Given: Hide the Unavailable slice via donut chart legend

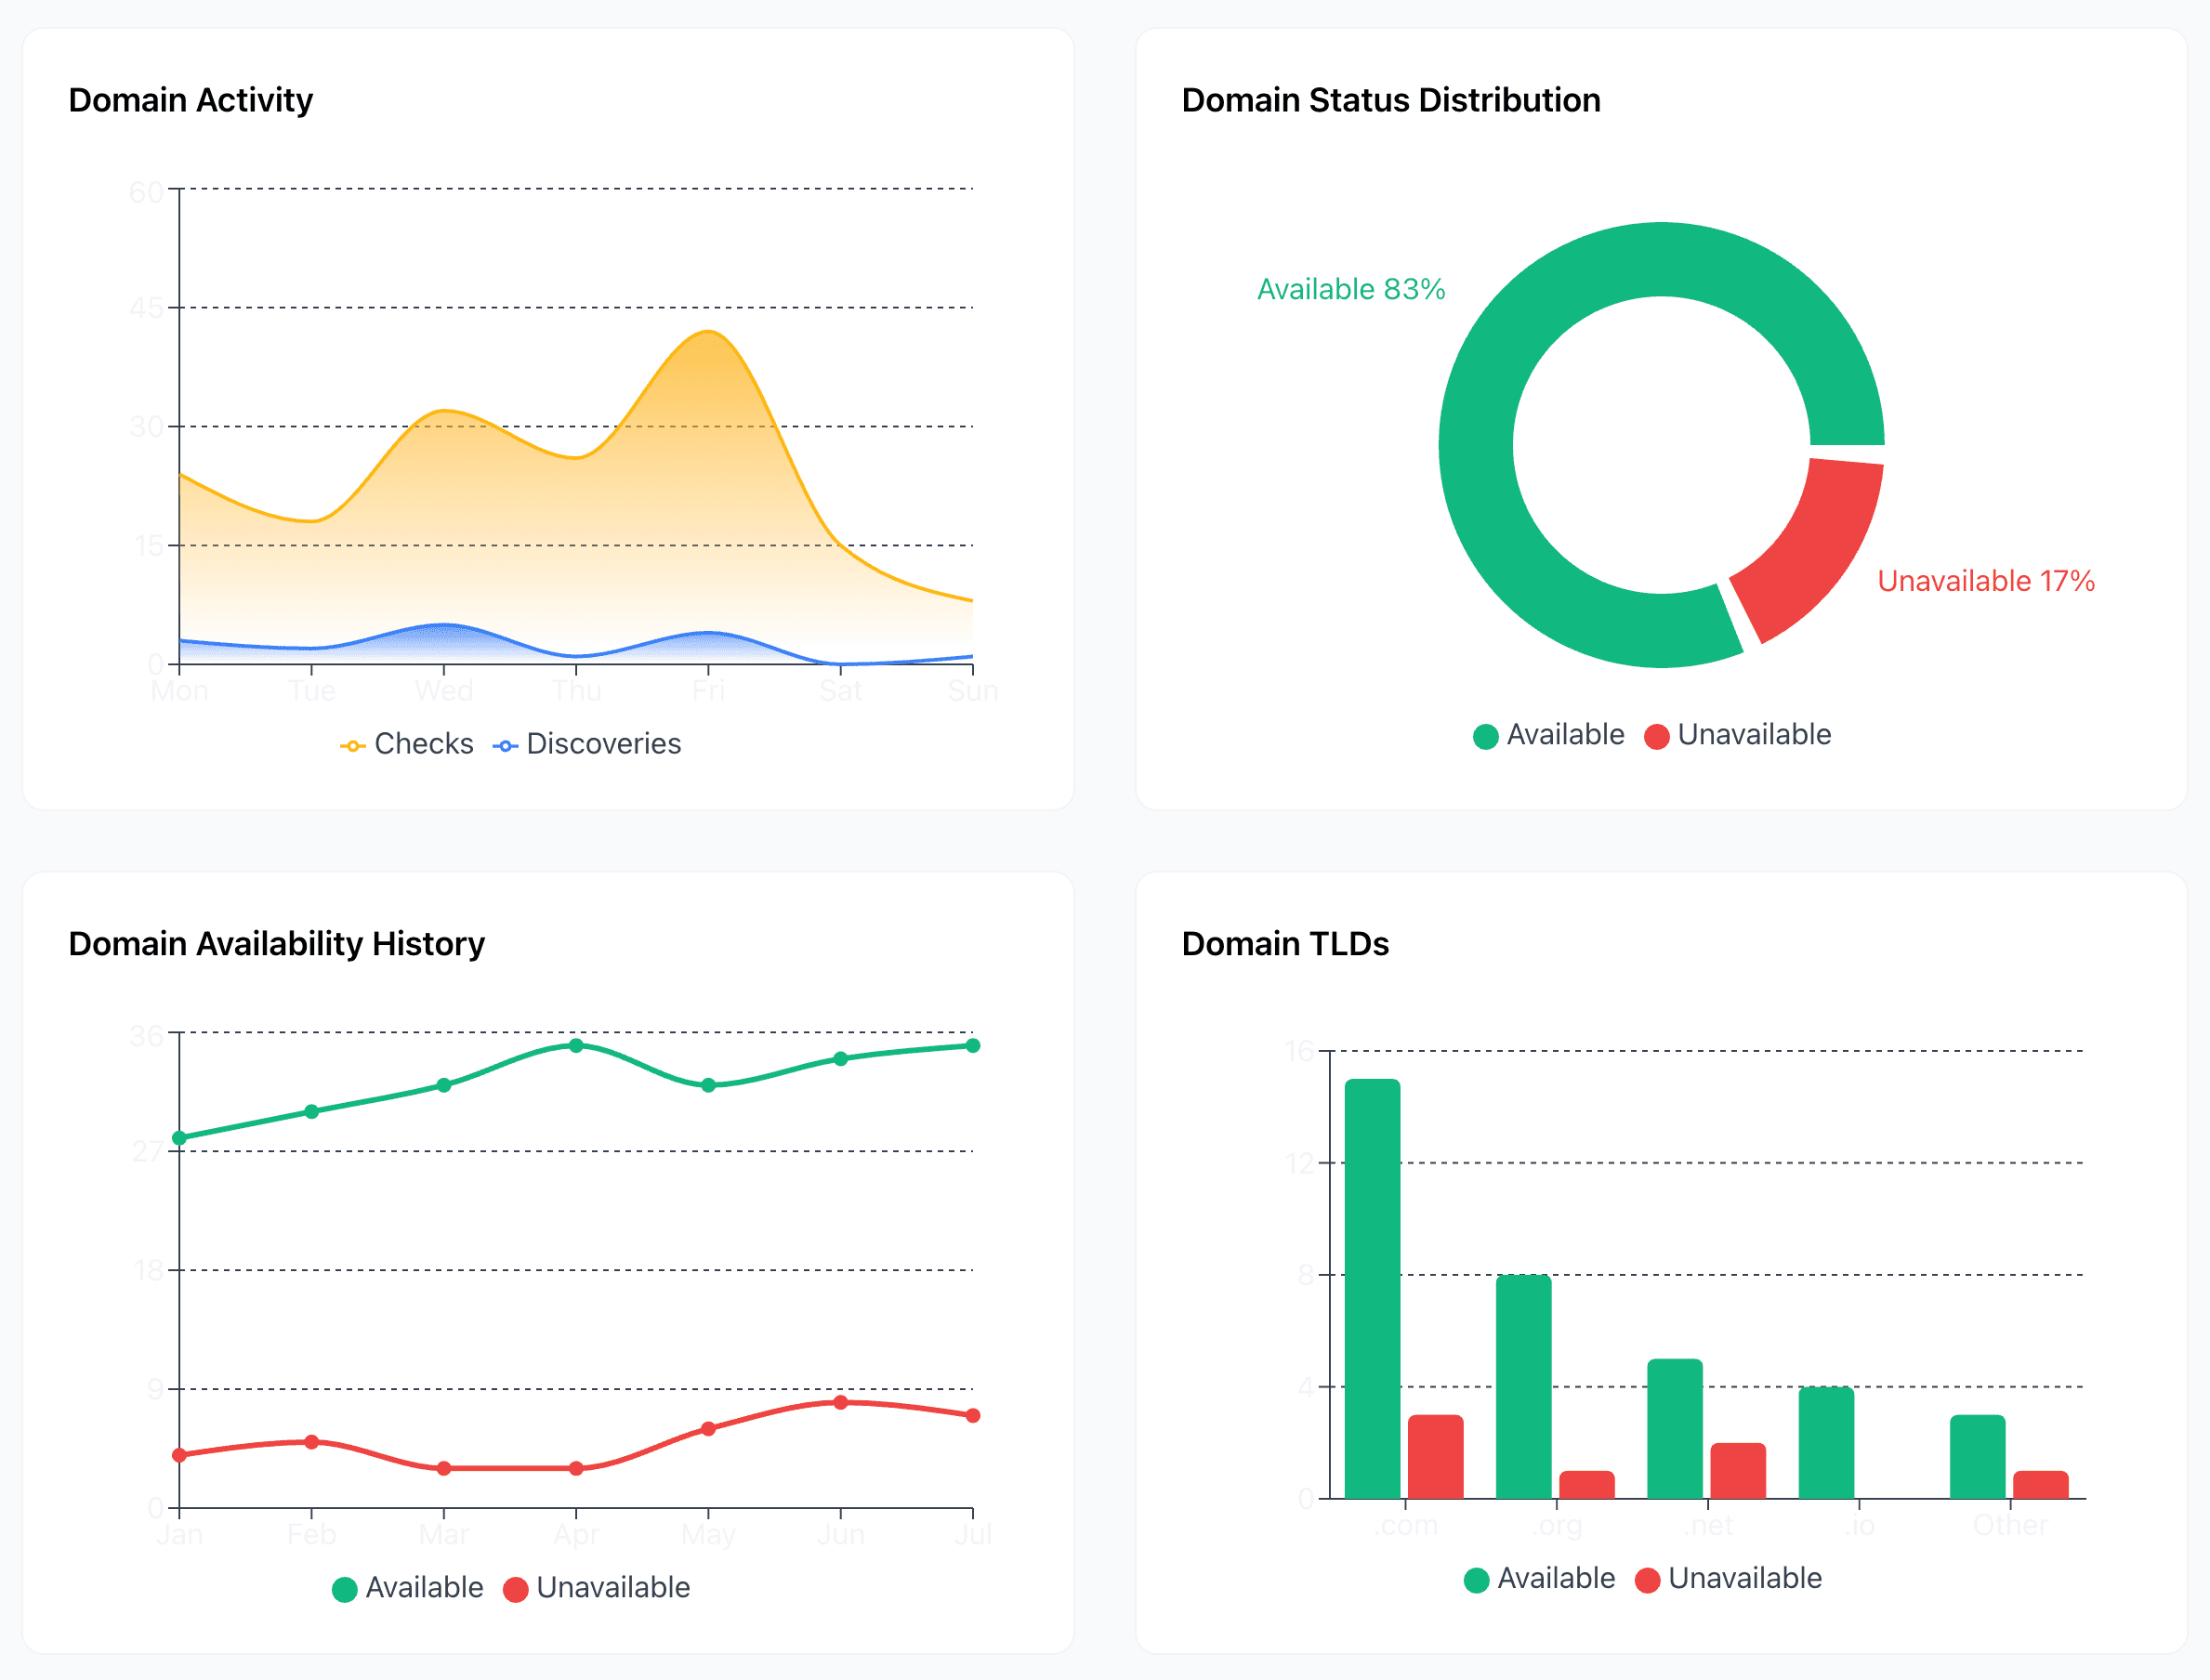Looking at the screenshot, I should pos(1755,735).
